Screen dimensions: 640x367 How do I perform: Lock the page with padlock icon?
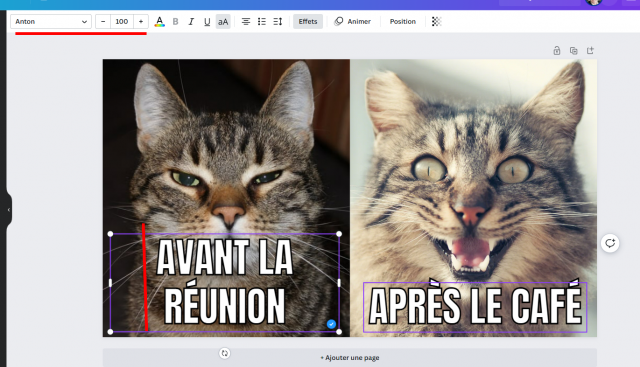pos(557,51)
